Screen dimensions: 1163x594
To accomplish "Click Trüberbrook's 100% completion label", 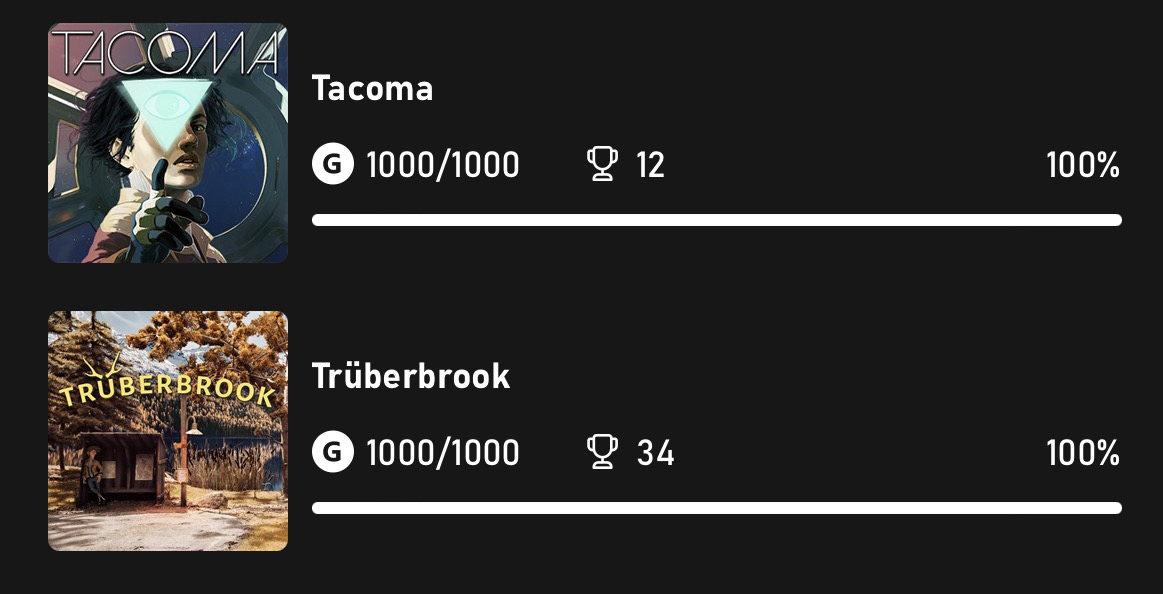I will 1083,452.
